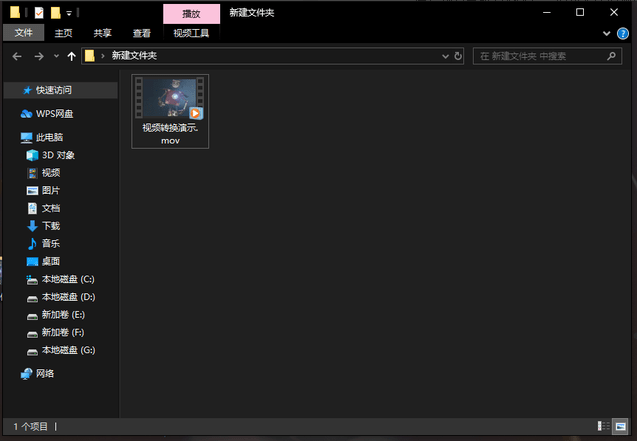Select the 视频转换演示.mov video thumbnail
The height and width of the screenshot is (441, 637).
pos(170,111)
